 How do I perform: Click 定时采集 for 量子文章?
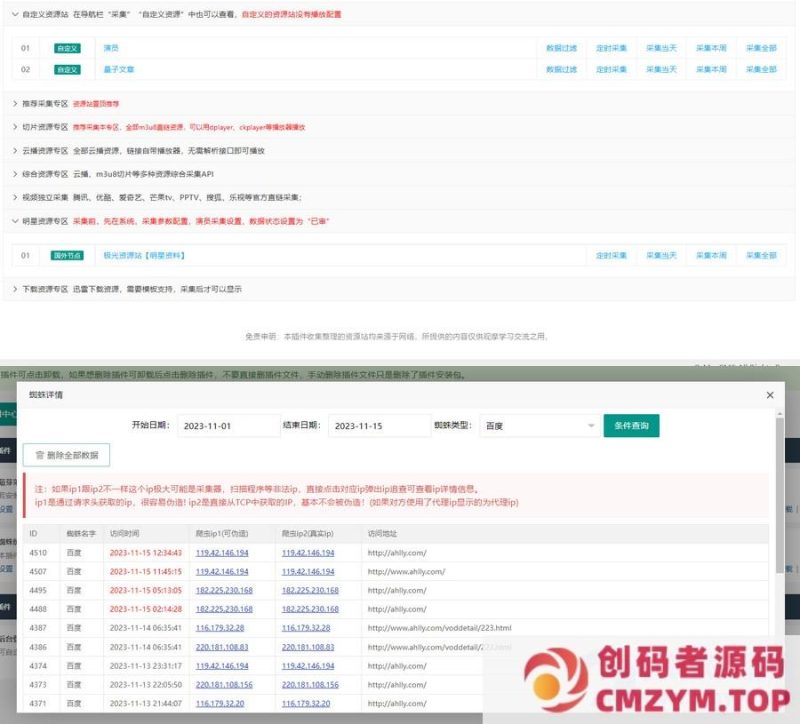[x=610, y=69]
